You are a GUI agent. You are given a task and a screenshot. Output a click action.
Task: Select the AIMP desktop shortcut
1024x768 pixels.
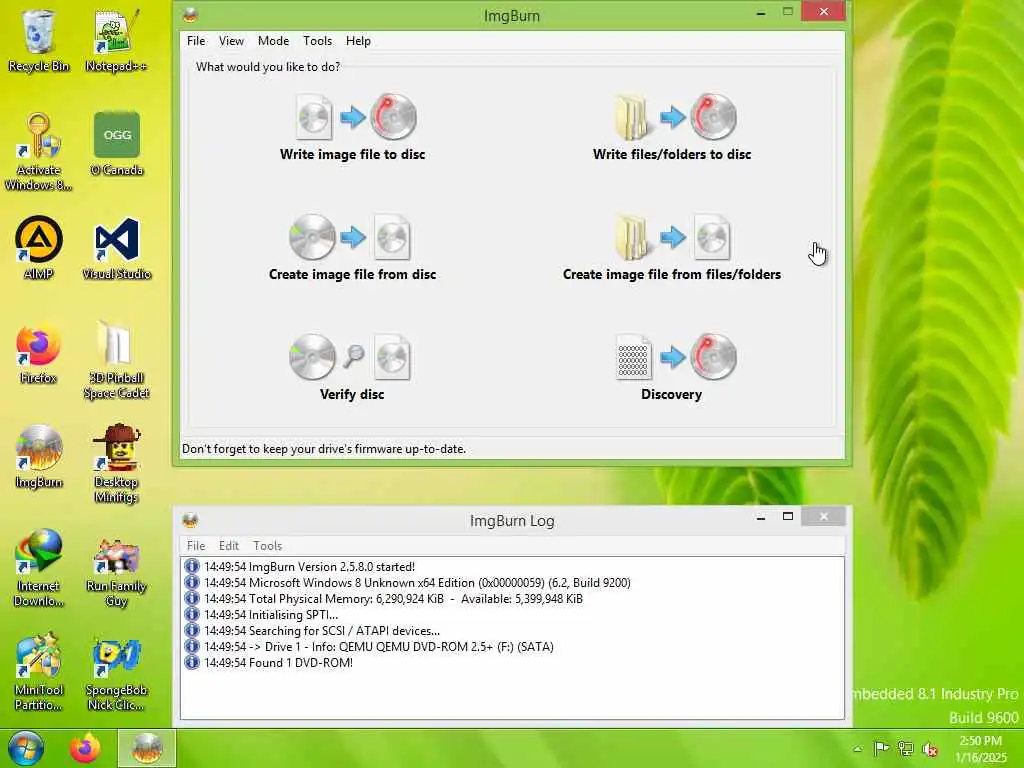tap(39, 248)
